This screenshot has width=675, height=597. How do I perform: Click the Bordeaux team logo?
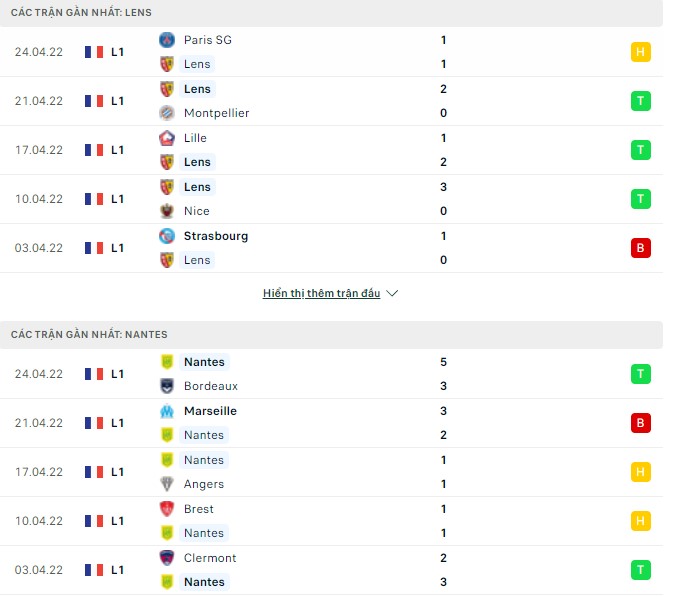167,386
